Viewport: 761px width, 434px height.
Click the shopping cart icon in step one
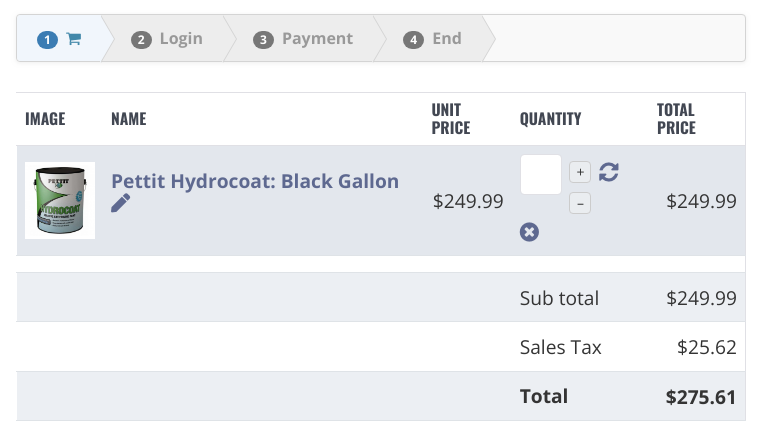[x=74, y=39]
